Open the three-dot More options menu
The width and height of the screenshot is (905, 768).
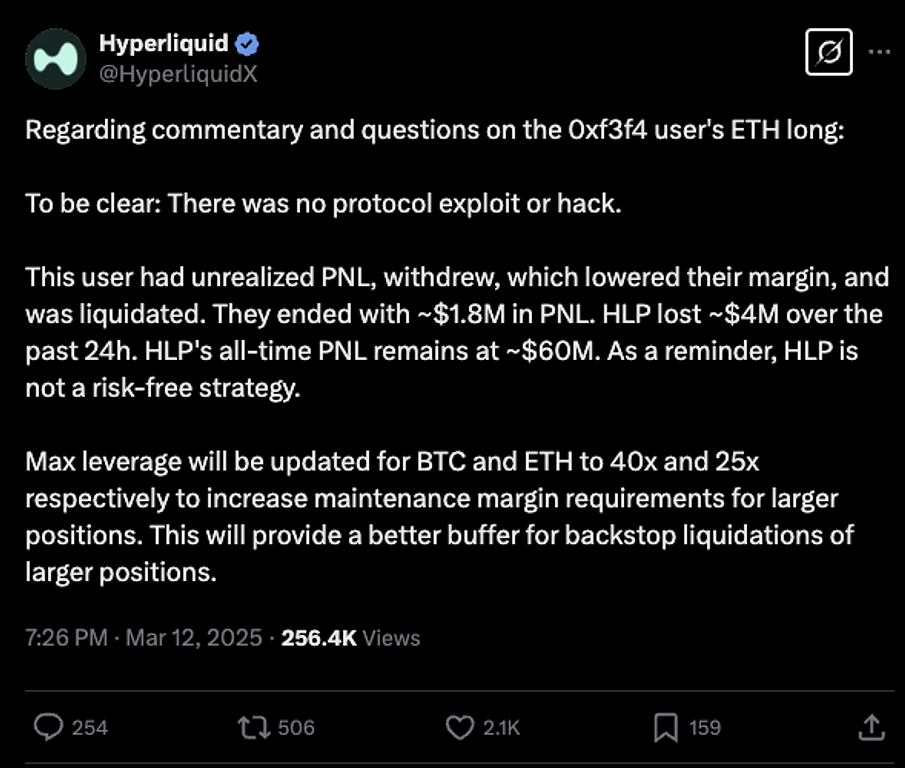click(x=878, y=51)
